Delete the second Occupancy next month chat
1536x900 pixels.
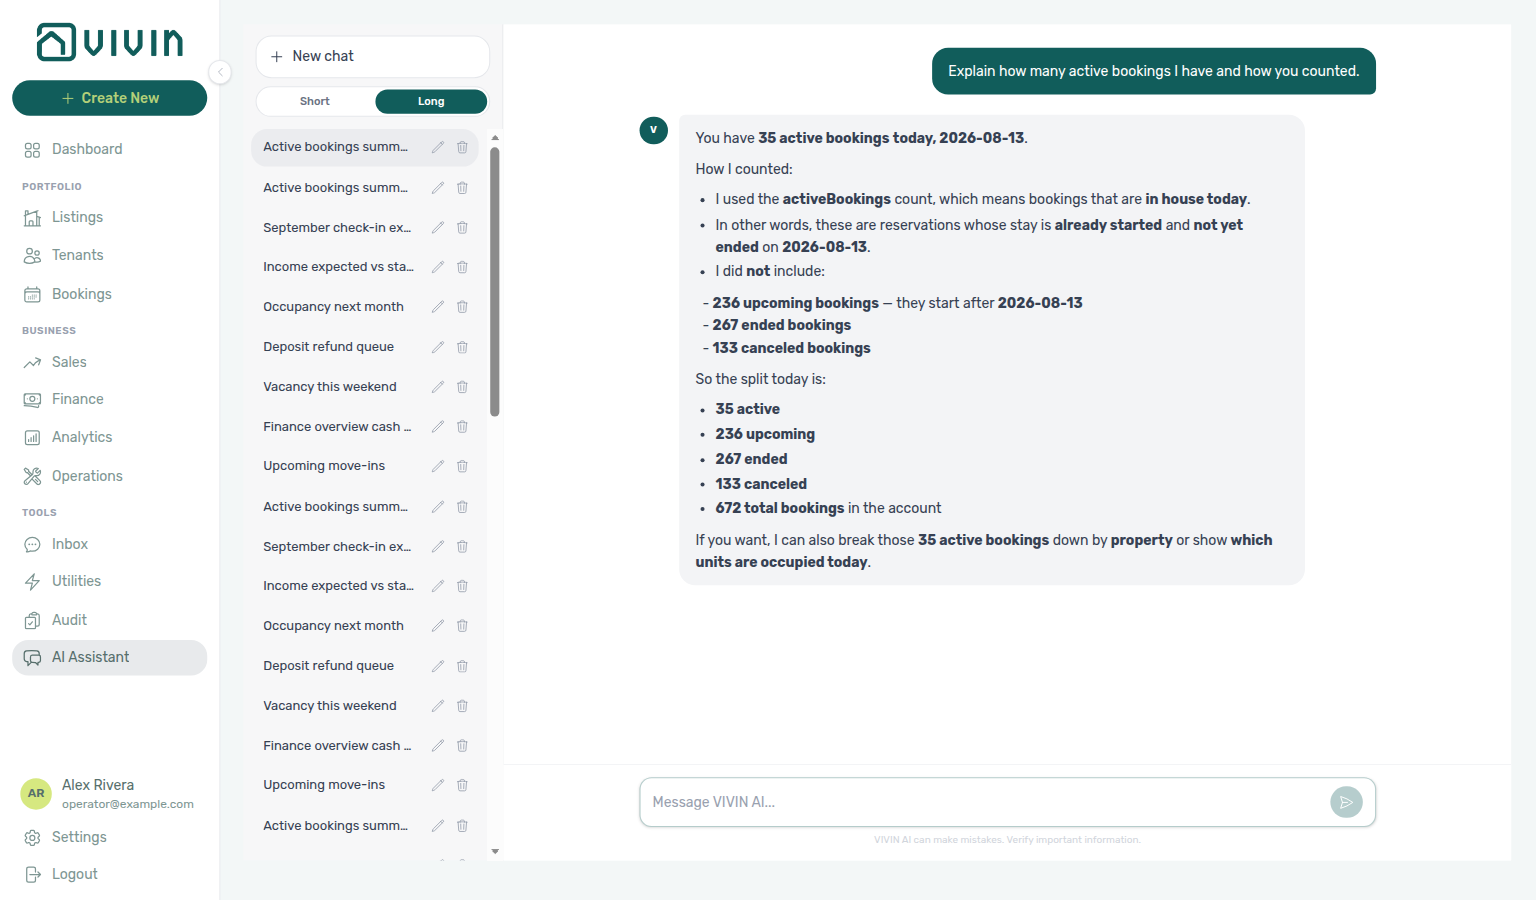tap(462, 626)
